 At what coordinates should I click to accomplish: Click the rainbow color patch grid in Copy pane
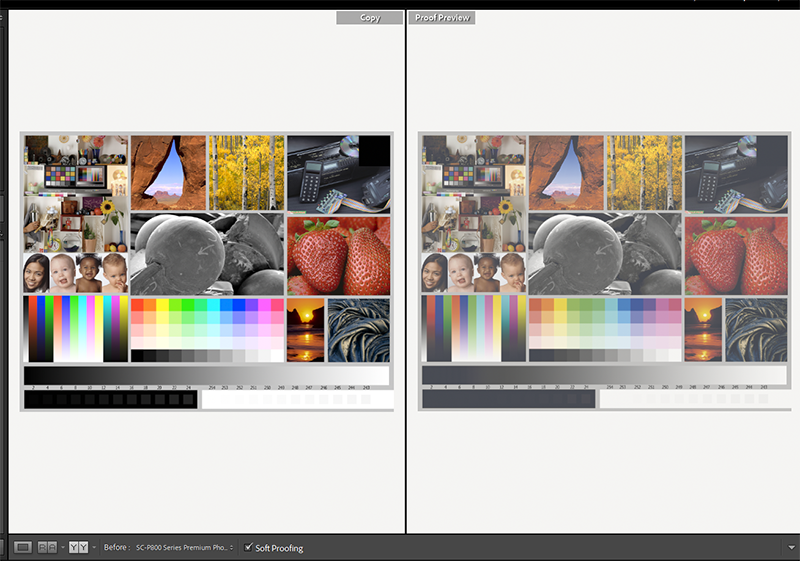point(207,323)
